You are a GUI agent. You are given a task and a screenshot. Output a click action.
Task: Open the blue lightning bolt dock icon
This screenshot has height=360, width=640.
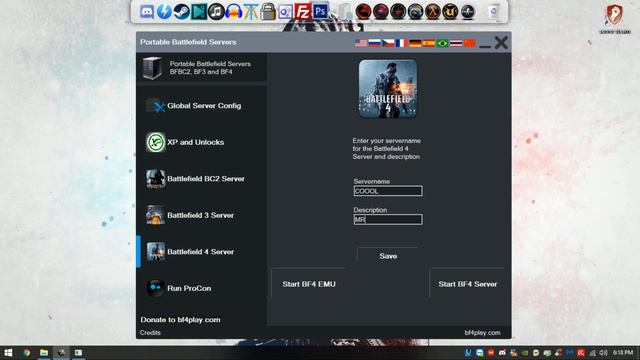164,11
